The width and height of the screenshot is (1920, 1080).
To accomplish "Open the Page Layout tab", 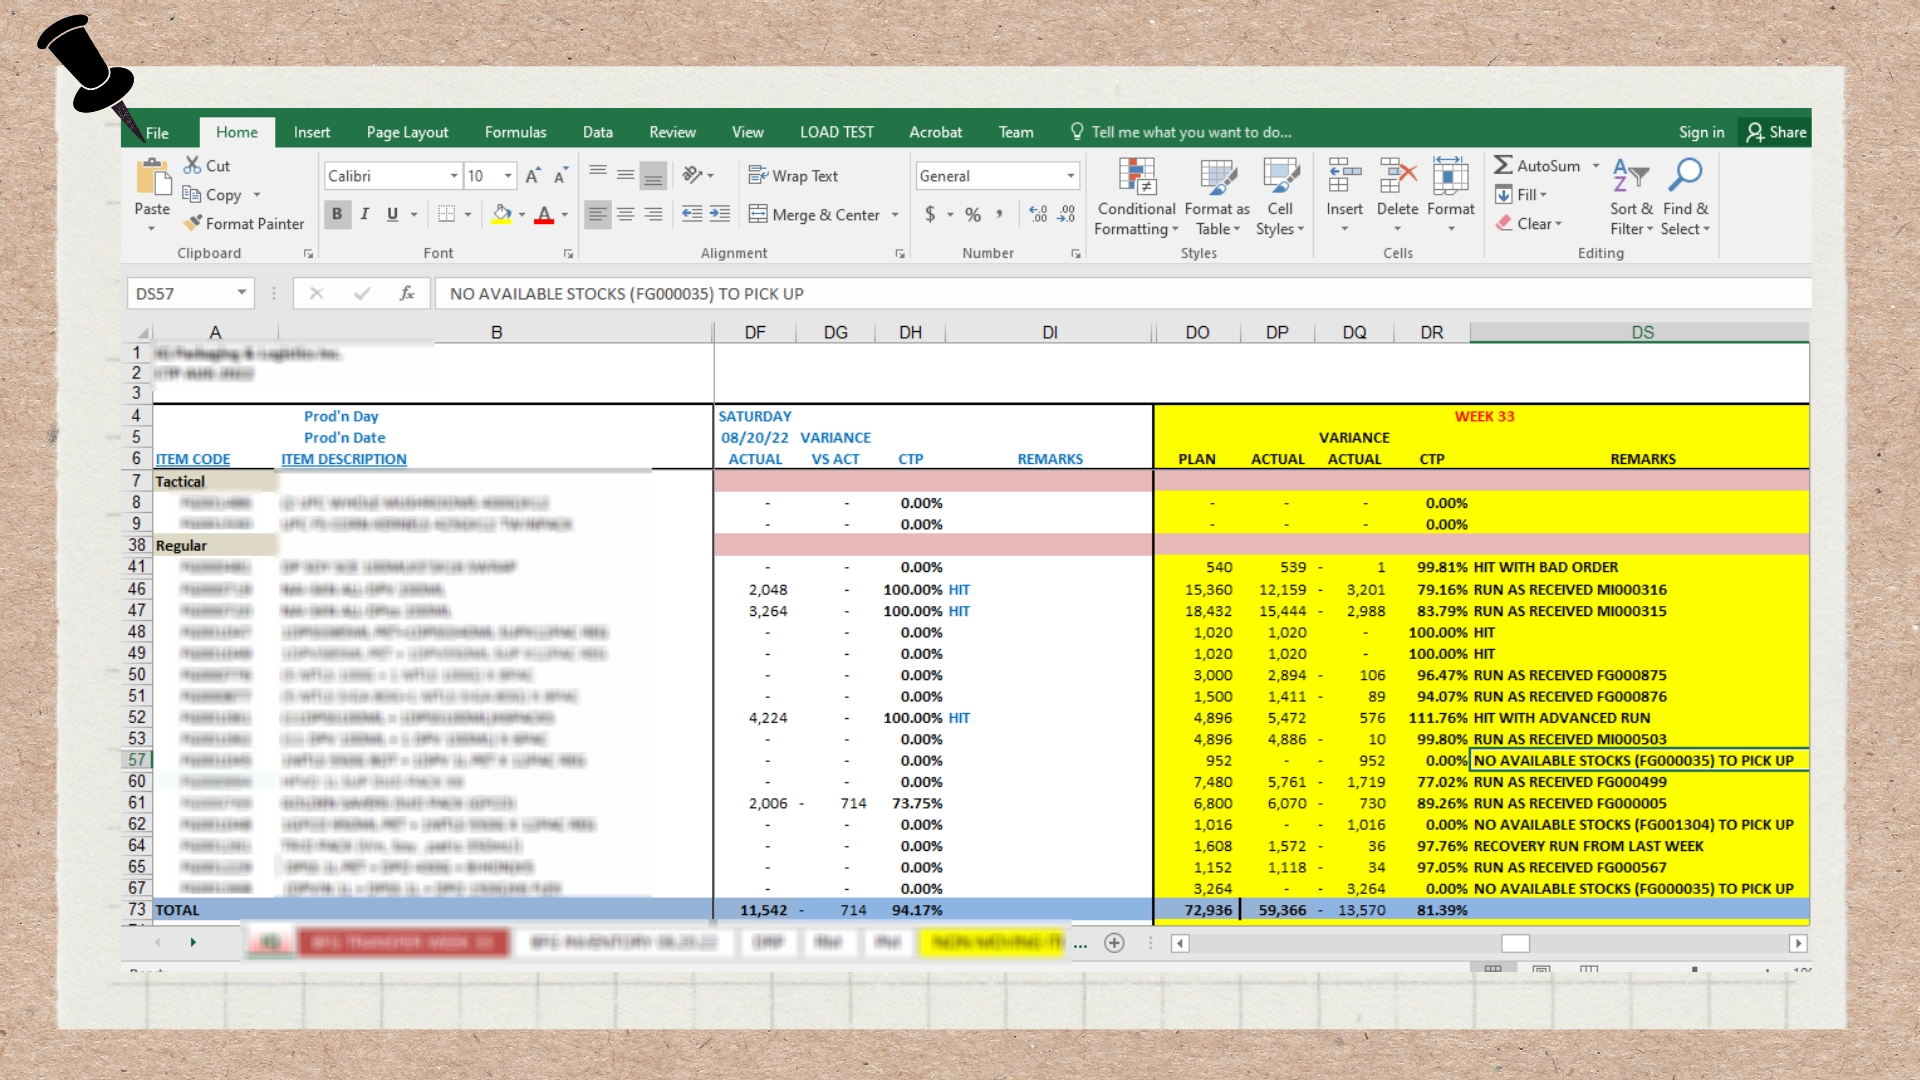I will click(407, 132).
